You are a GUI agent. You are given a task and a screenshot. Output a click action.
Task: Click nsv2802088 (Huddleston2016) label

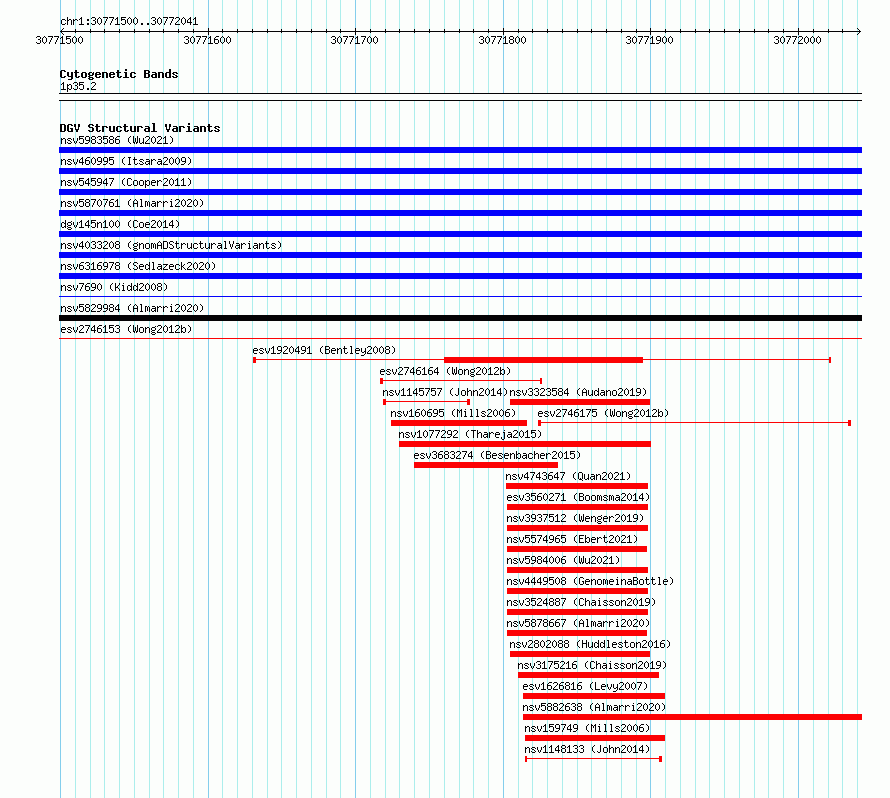point(590,644)
